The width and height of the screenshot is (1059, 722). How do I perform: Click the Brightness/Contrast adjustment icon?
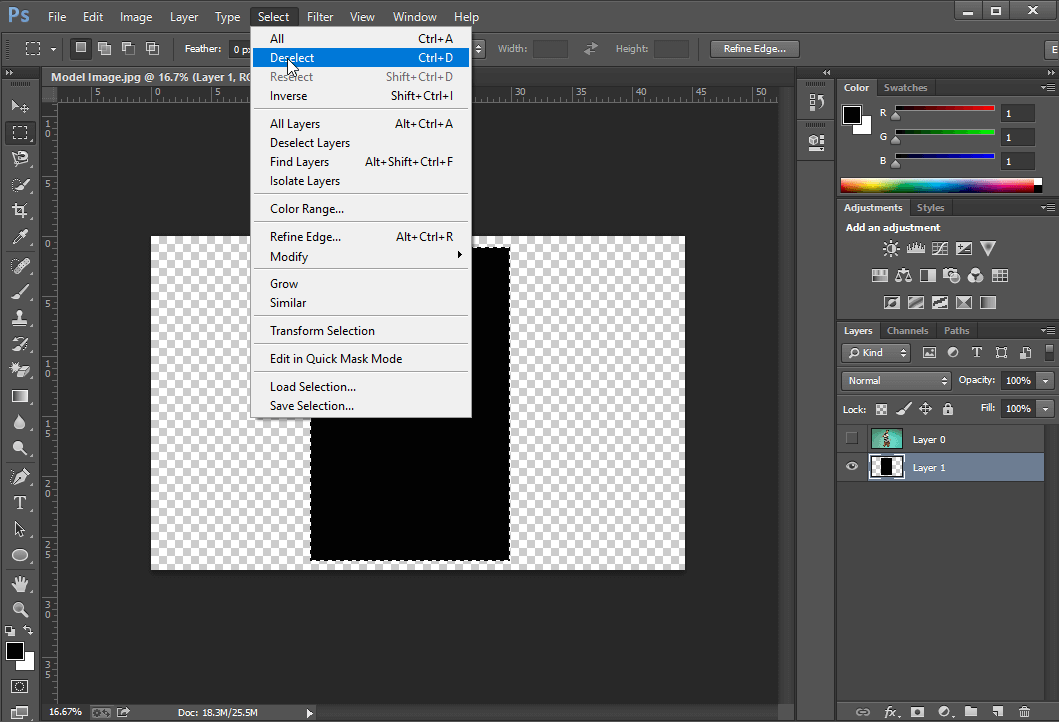tap(891, 249)
